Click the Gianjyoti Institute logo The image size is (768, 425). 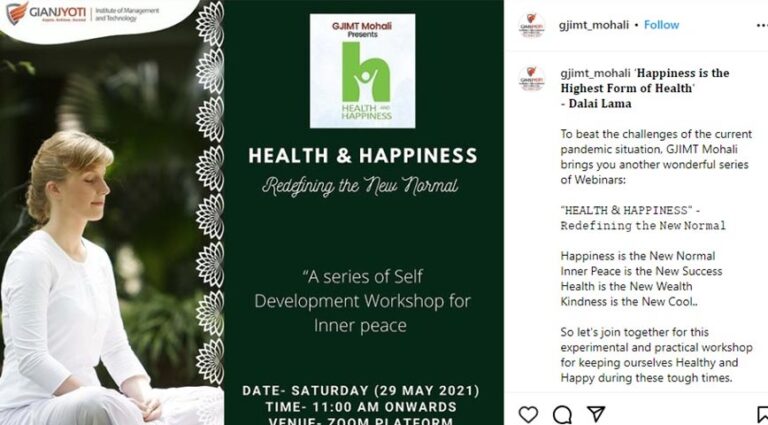pos(83,14)
